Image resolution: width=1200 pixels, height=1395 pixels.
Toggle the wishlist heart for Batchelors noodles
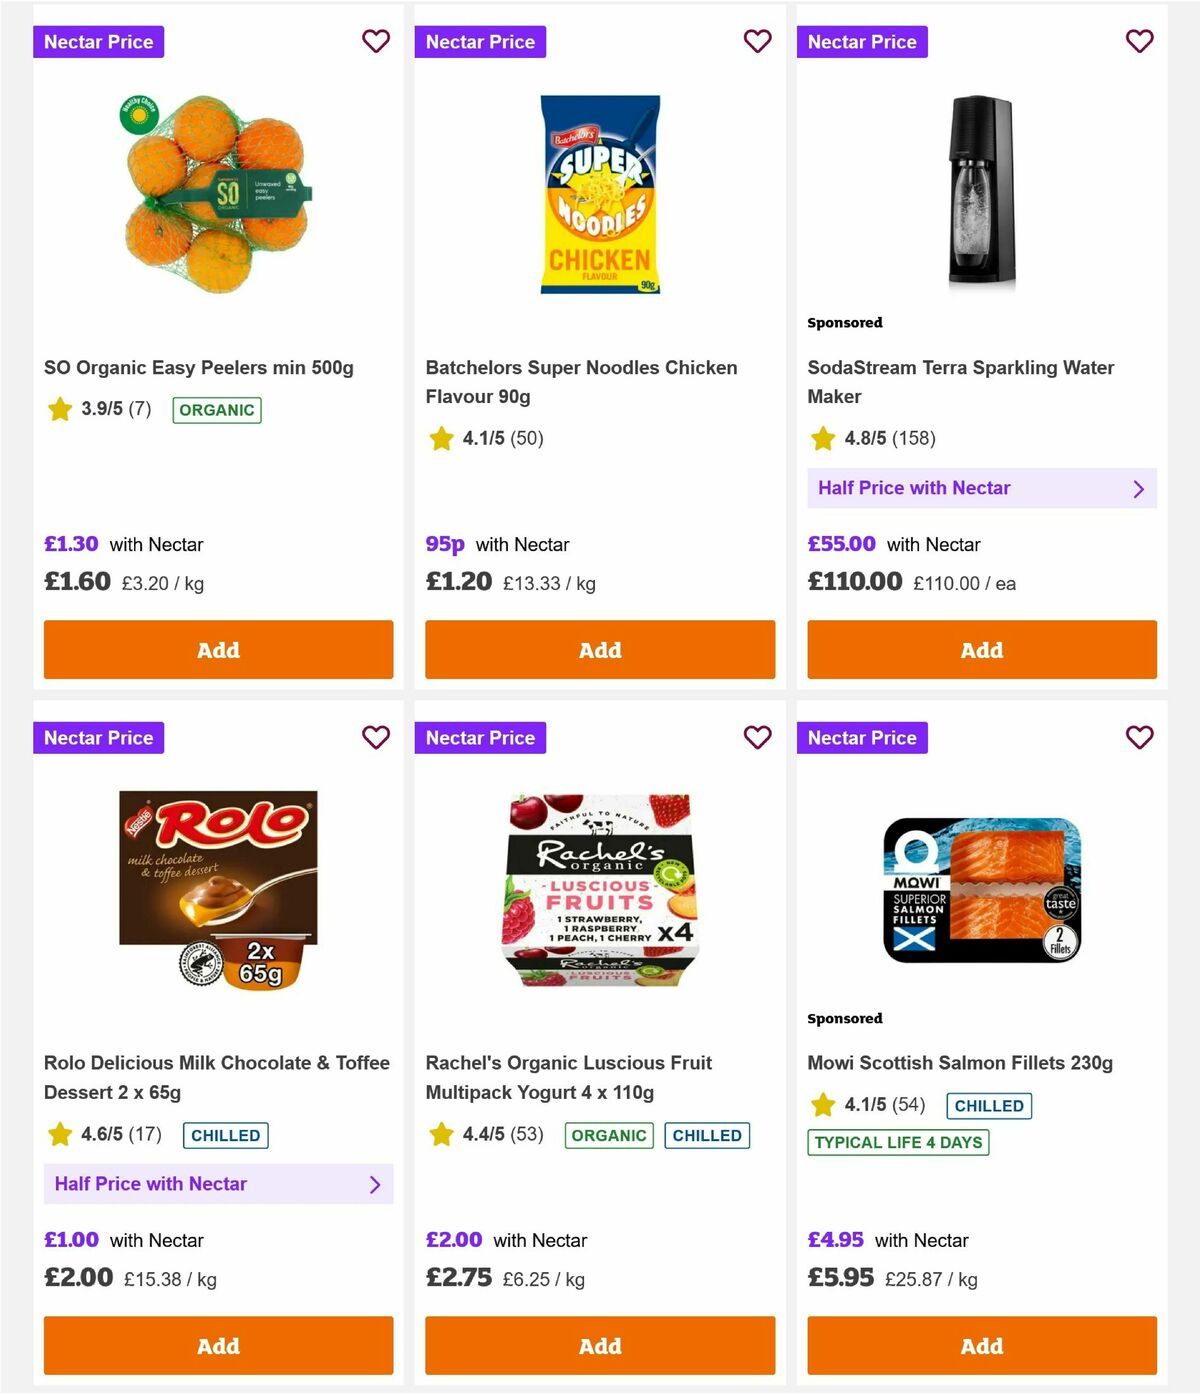click(757, 41)
